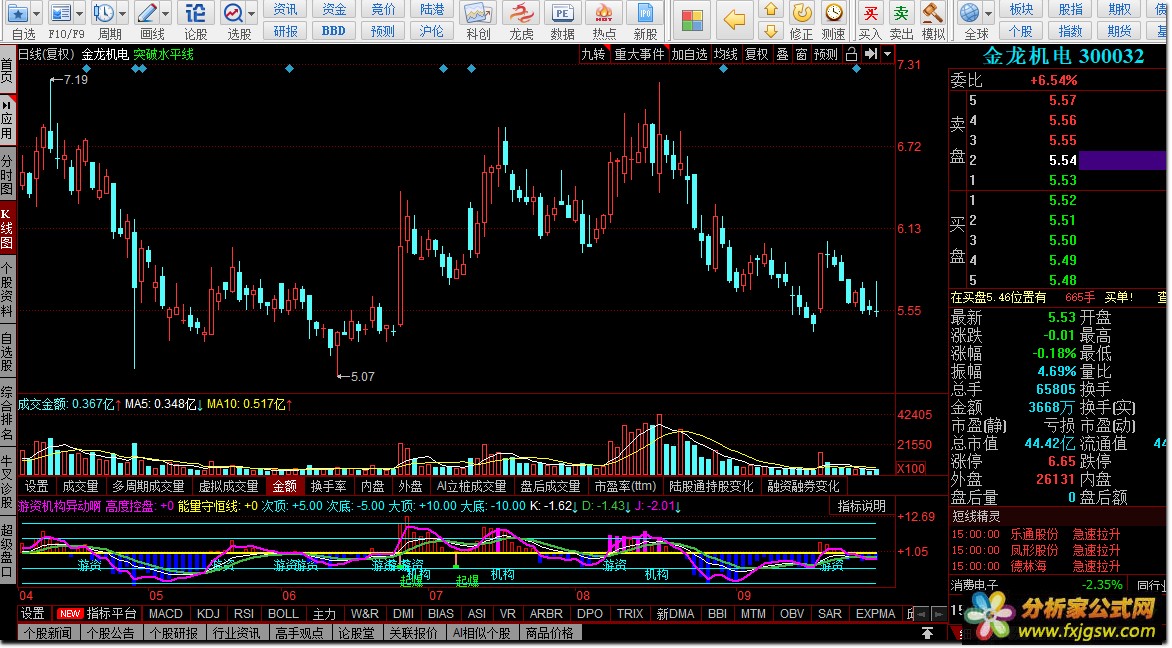1172x648 pixels.
Task: Open the 热点 hot topics flame icon
Action: 603,13
